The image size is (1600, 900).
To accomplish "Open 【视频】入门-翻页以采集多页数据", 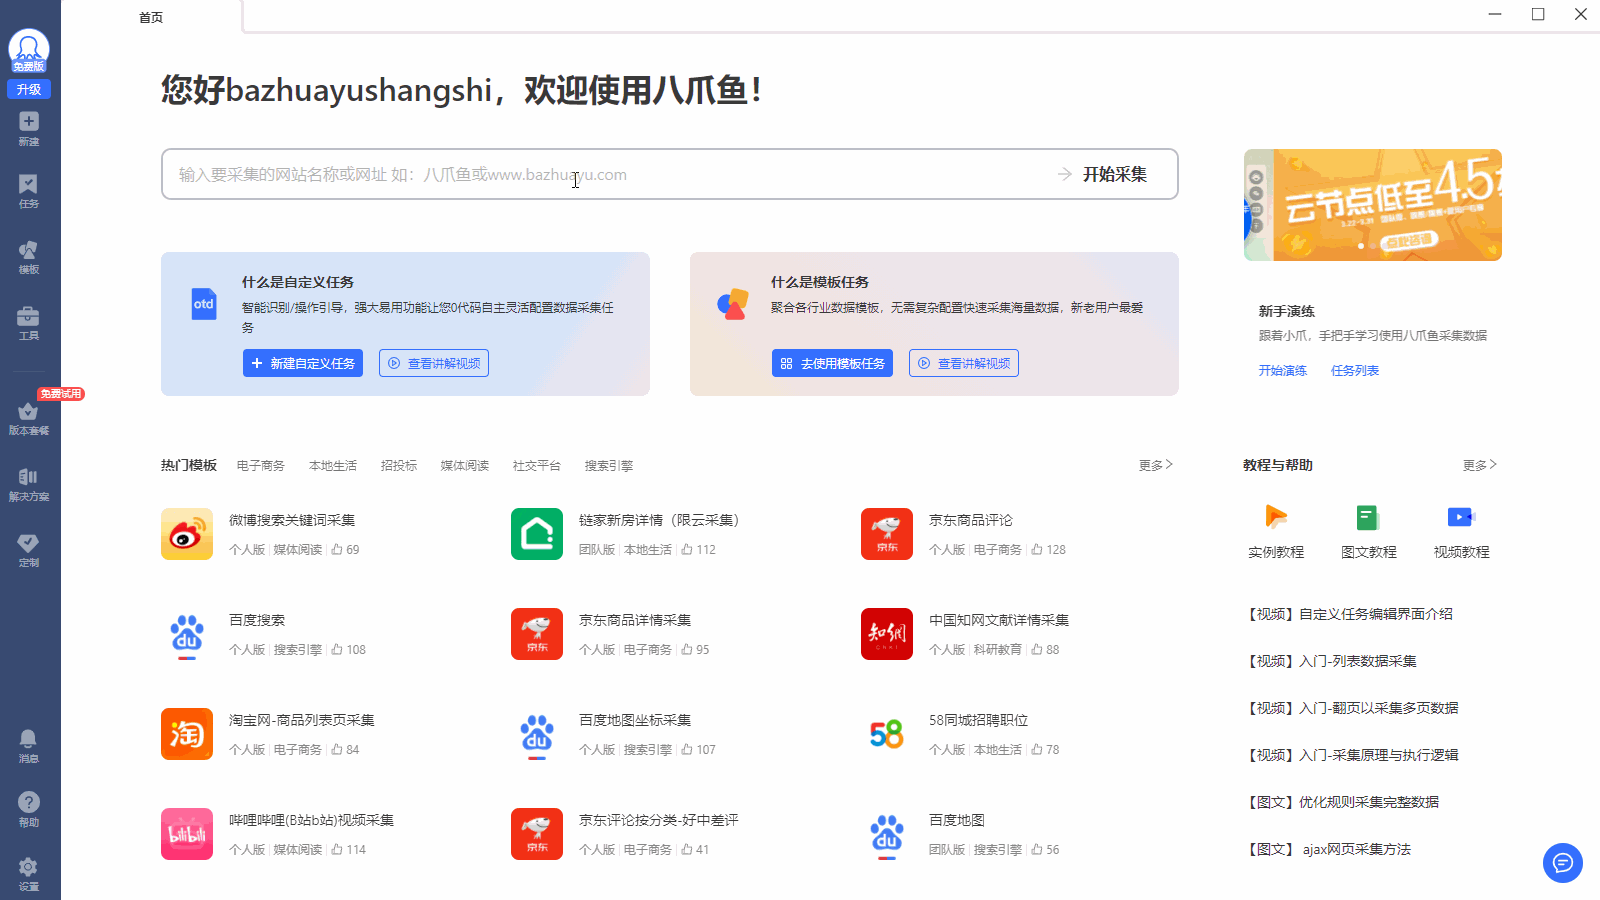I will click(x=1351, y=708).
